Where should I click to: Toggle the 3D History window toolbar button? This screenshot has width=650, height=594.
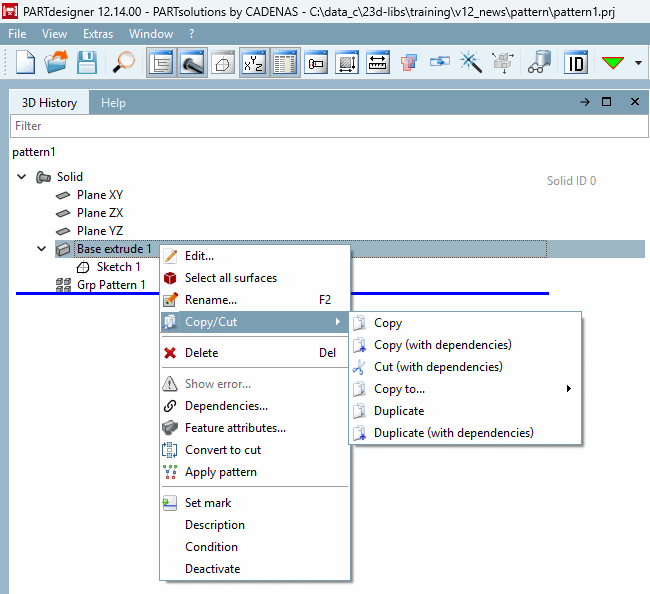tap(161, 63)
